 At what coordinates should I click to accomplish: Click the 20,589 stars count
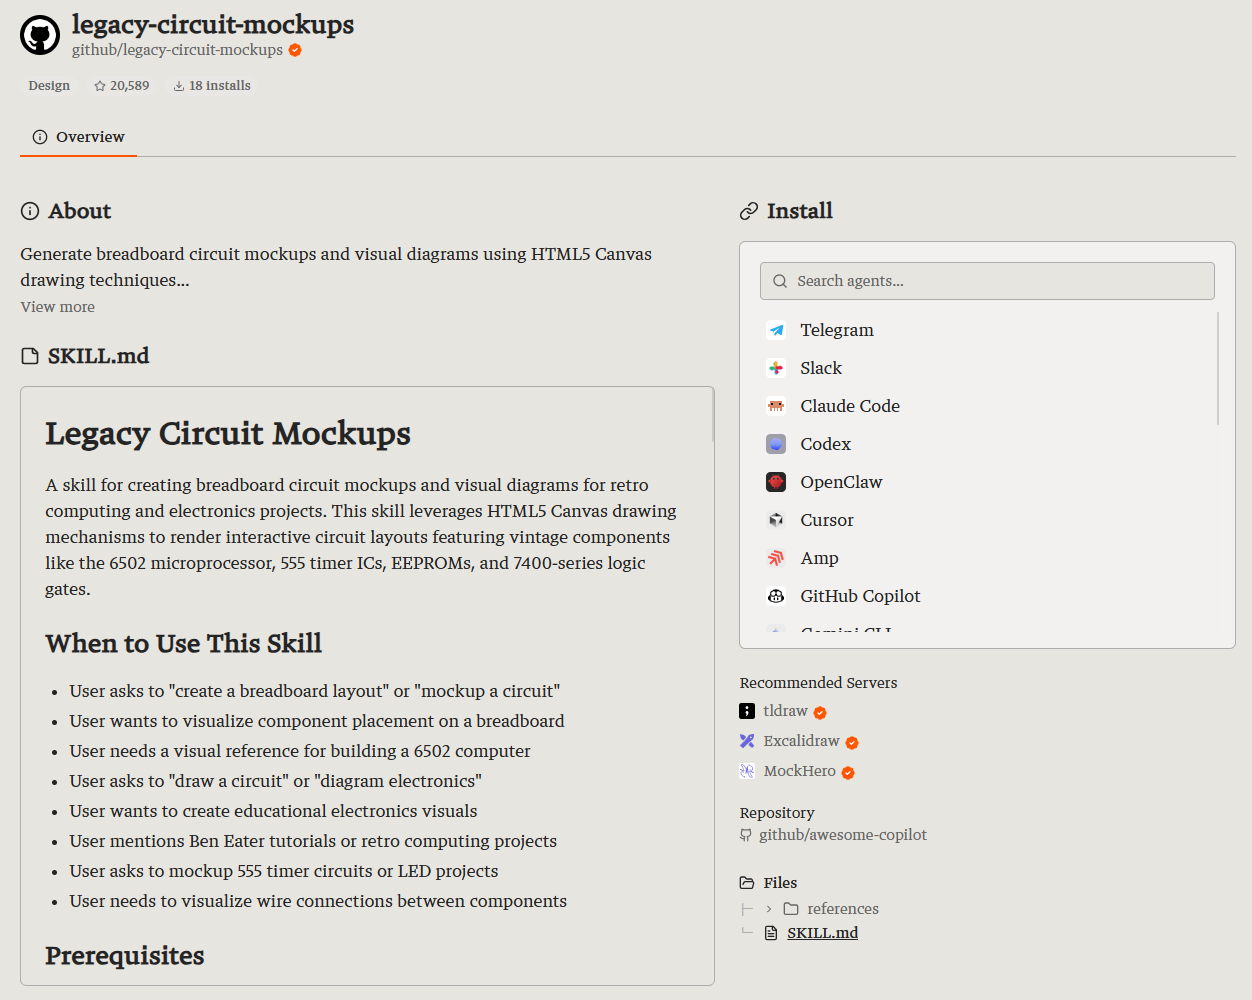(x=129, y=86)
